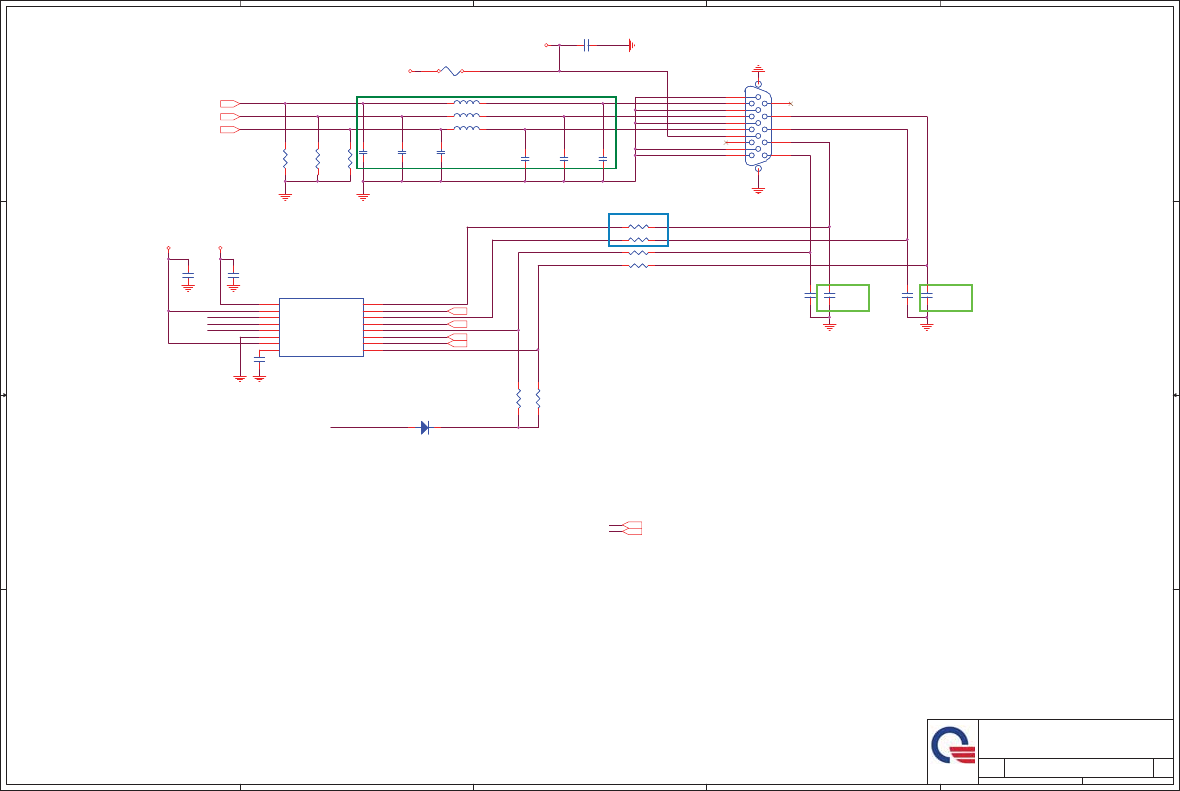Image resolution: width=1180 pixels, height=791 pixels.
Task: Click the company logo in title block
Action: point(953,745)
